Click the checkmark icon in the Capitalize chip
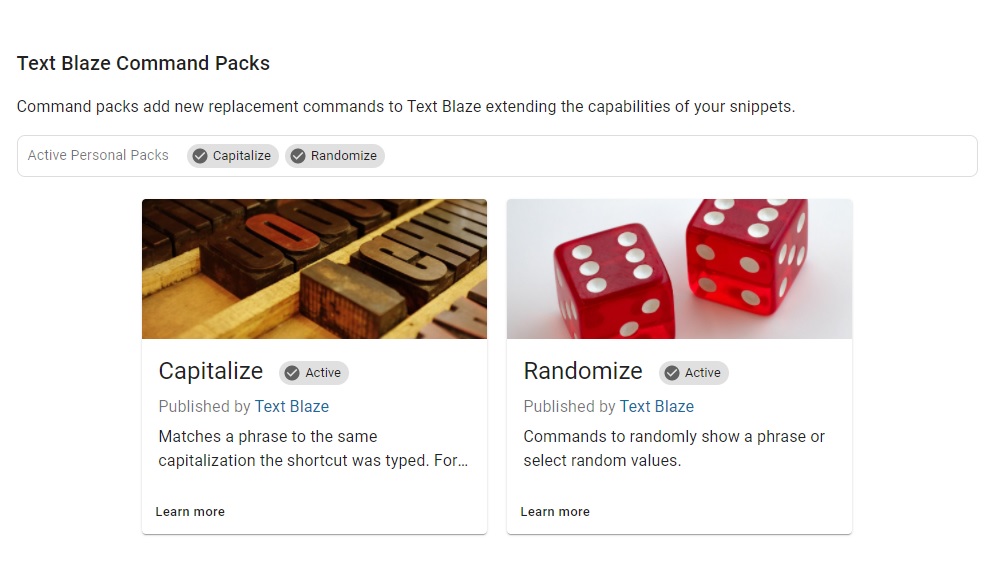This screenshot has height=576, width=991. 200,156
